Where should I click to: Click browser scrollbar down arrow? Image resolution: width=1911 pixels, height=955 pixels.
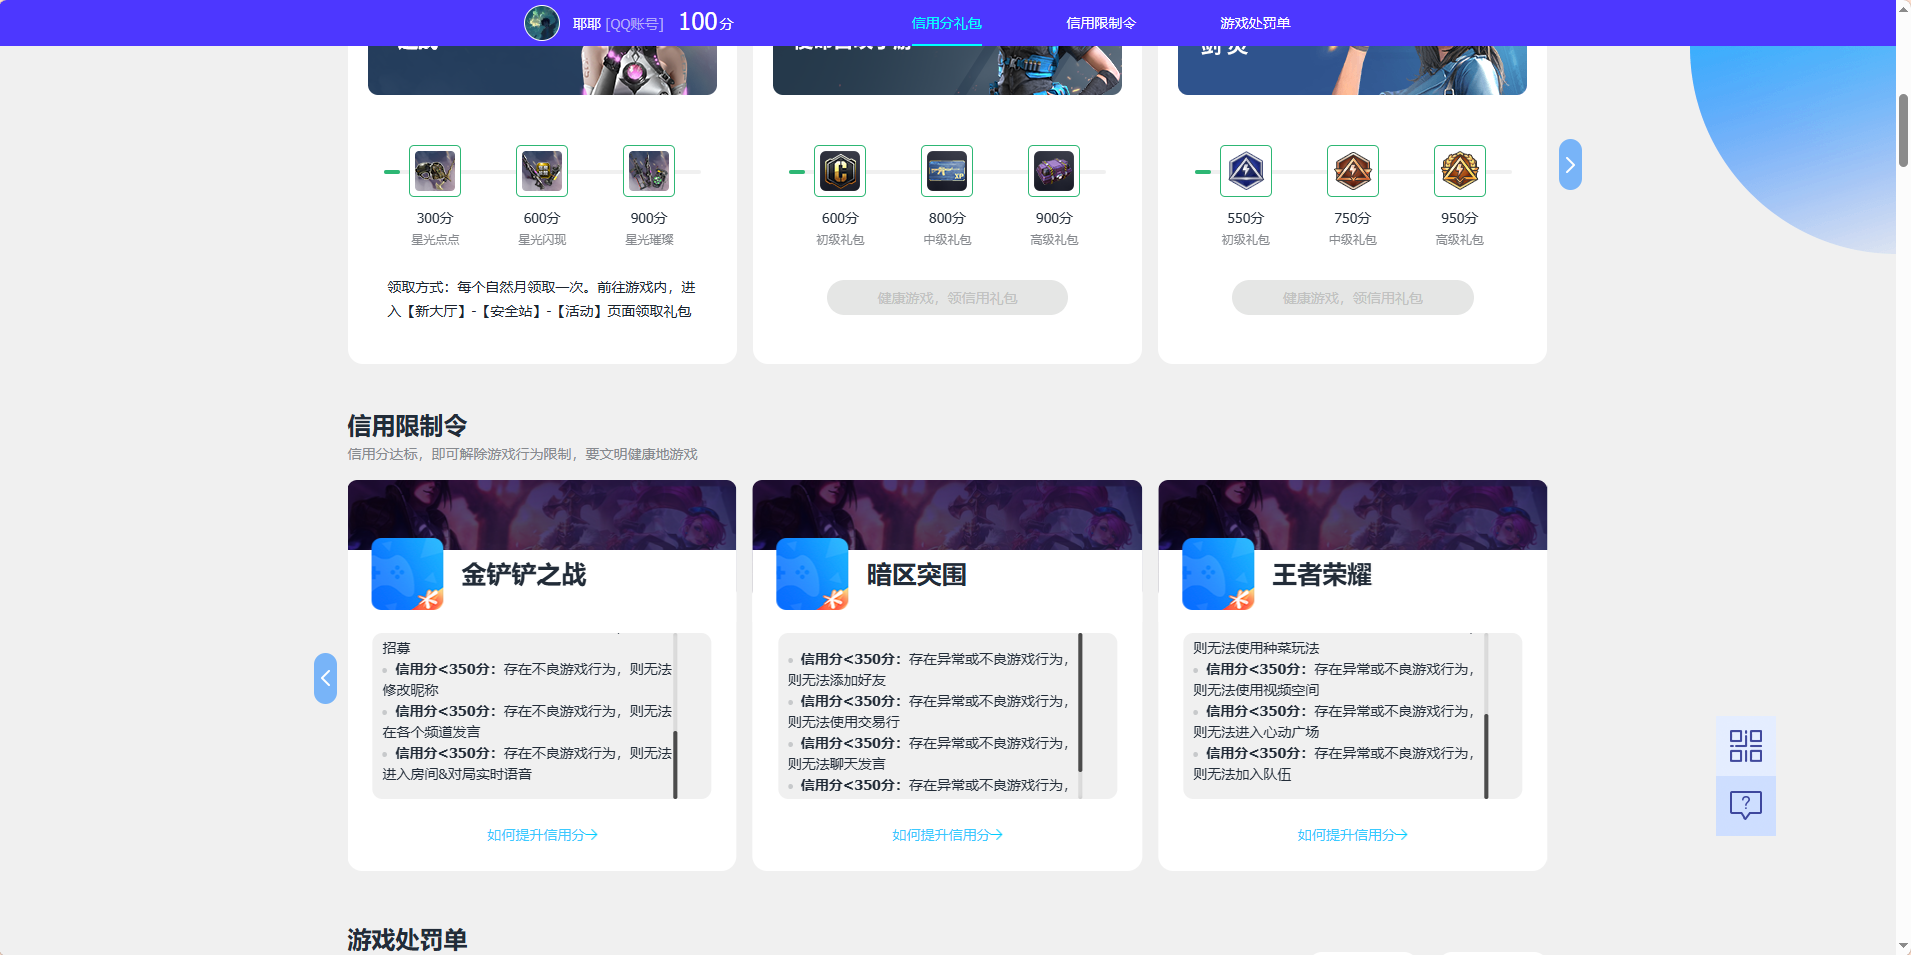click(x=1903, y=946)
